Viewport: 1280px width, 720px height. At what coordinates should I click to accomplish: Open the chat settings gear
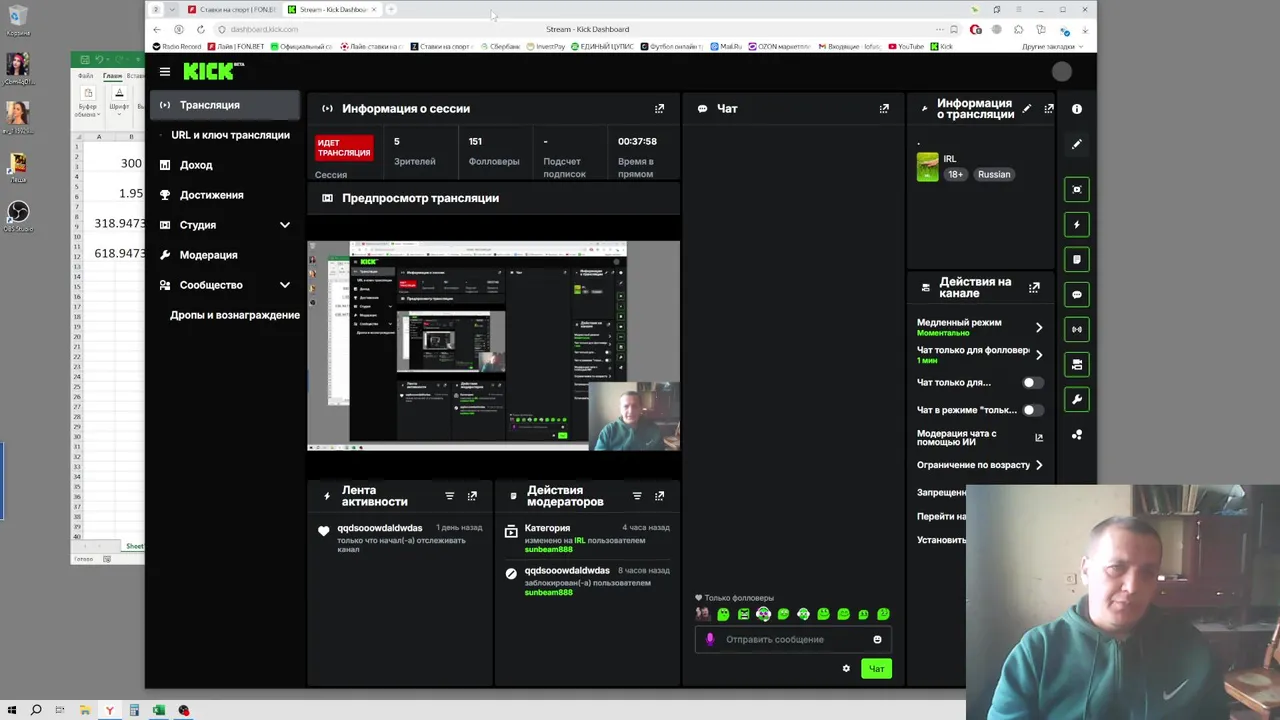click(x=846, y=668)
